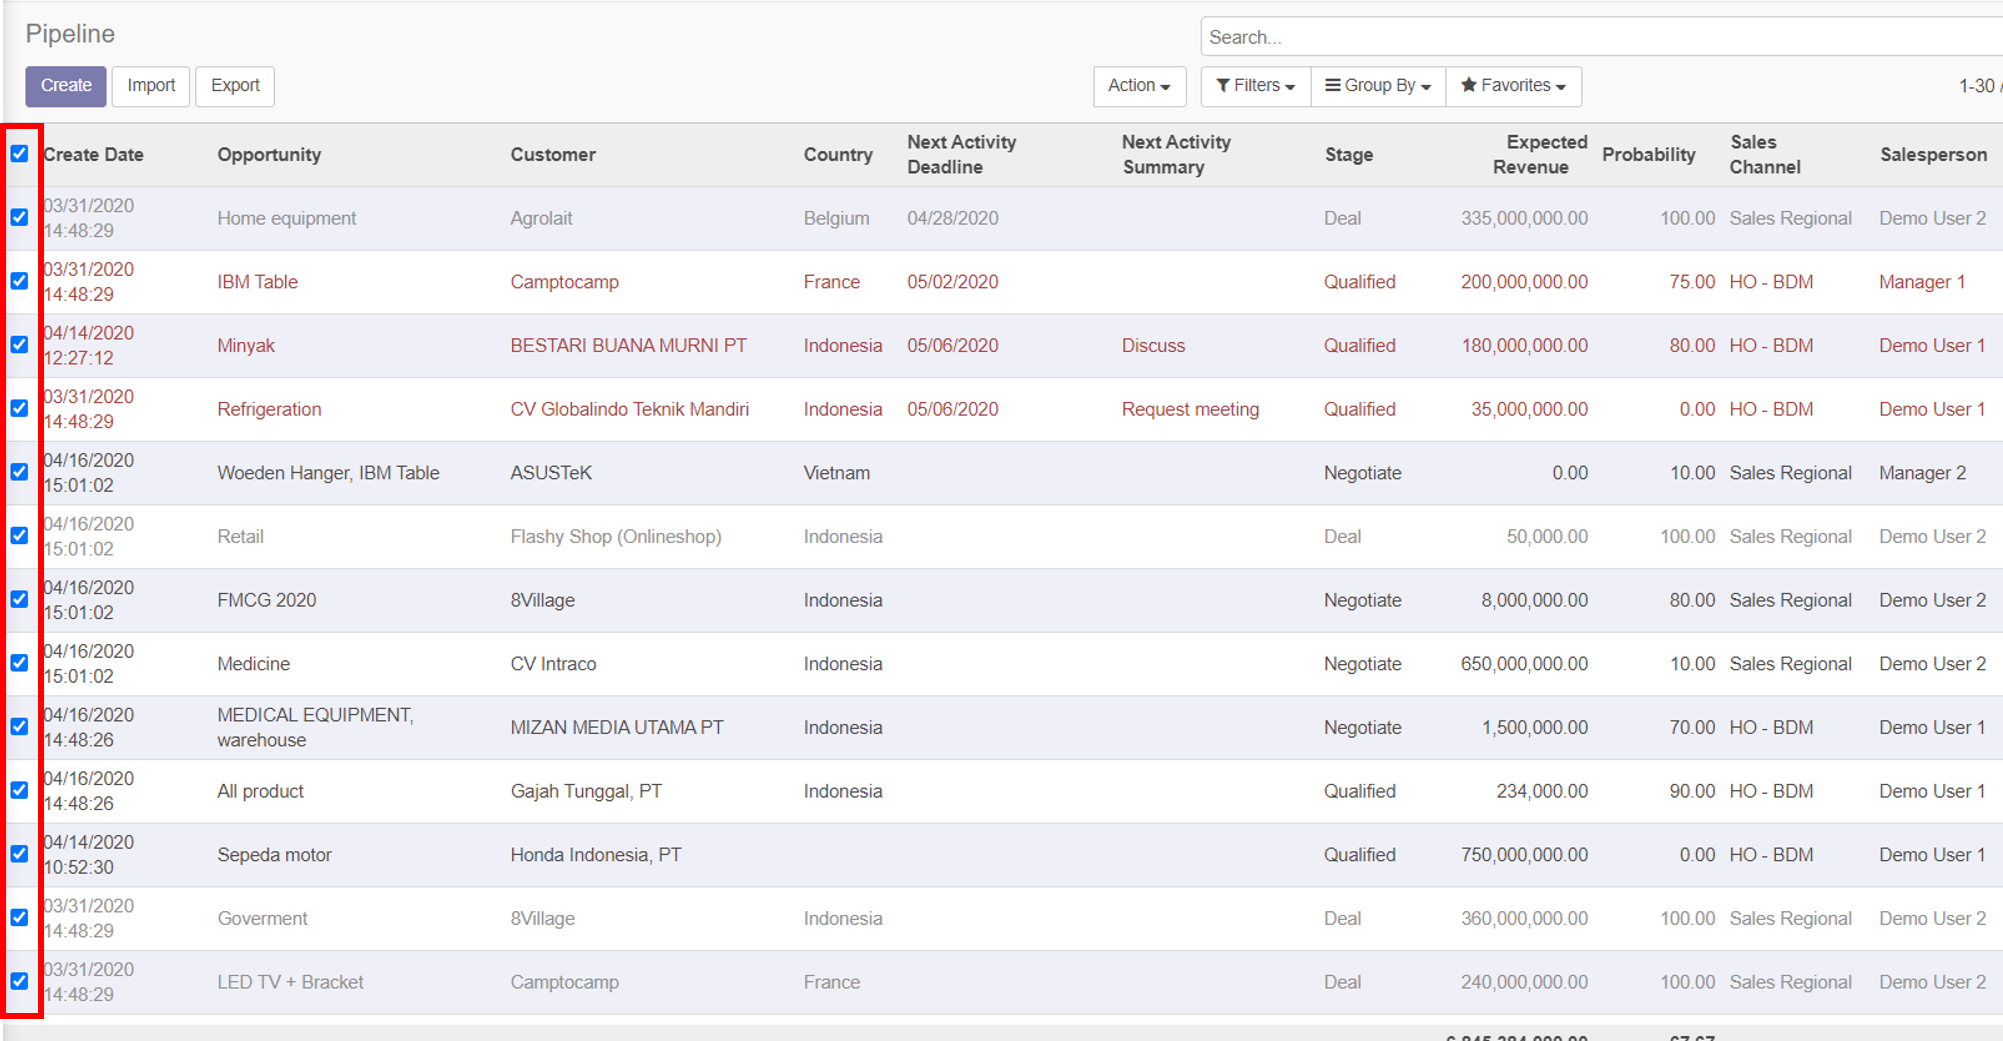Uncheck the Woeden Hanger, IBM Table row checkbox
Image resolution: width=2003 pixels, height=1041 pixels.
(x=19, y=472)
